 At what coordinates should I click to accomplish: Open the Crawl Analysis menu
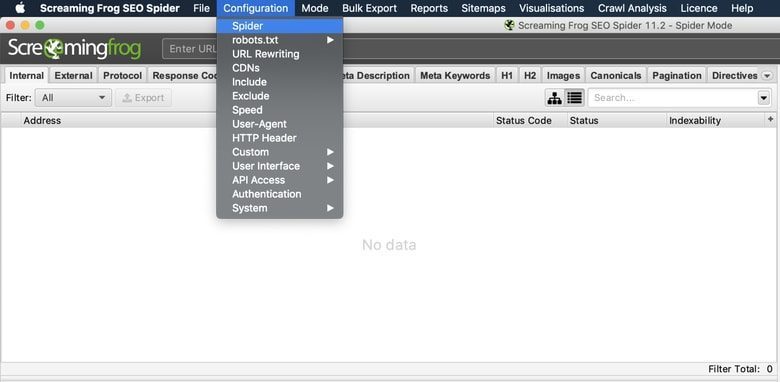(632, 8)
